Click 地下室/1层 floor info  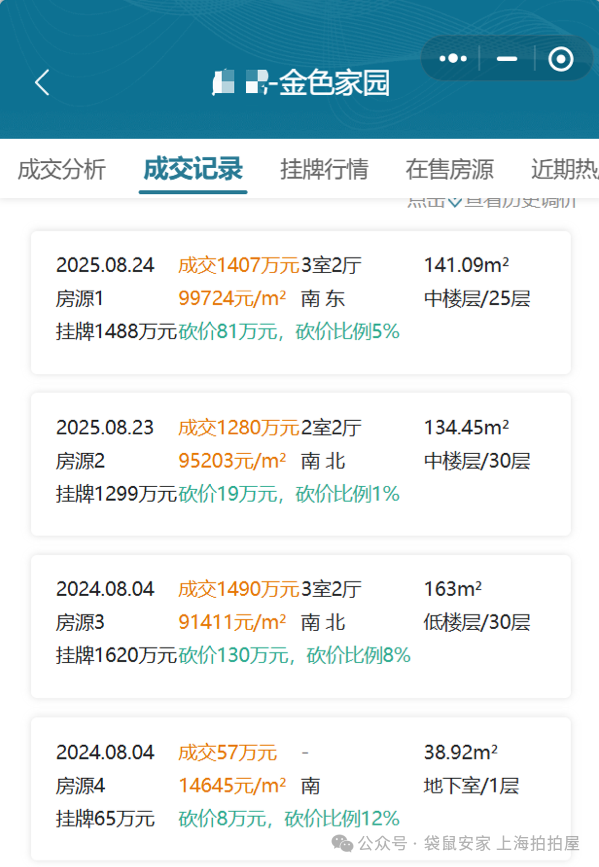click(471, 786)
